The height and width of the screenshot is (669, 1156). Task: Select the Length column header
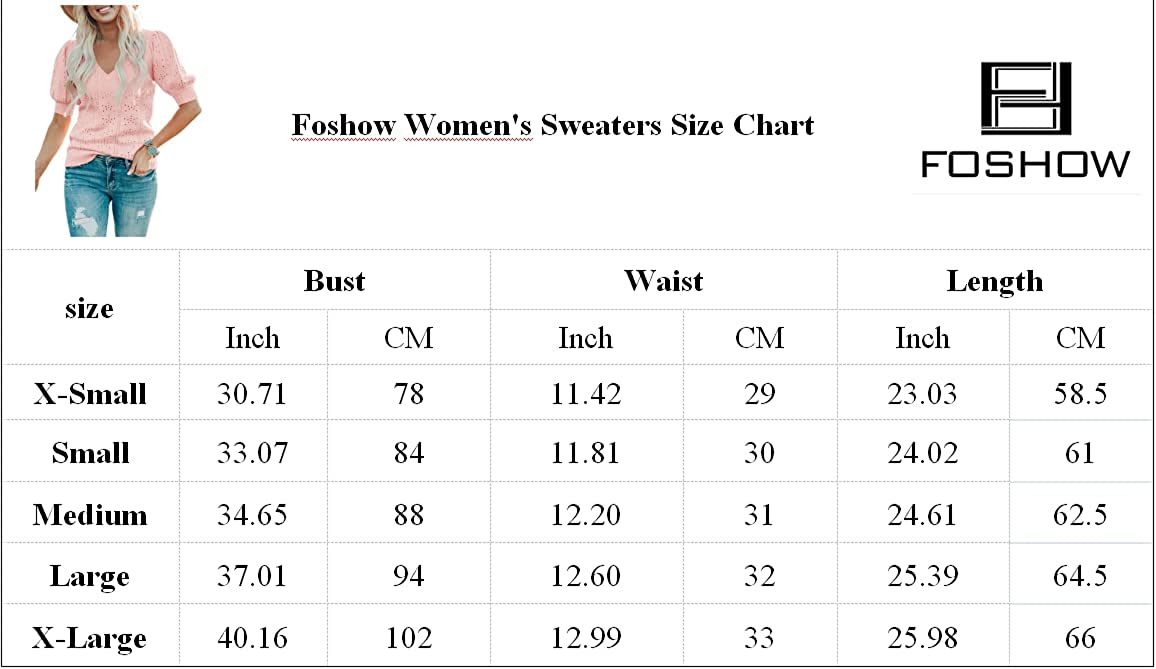(994, 282)
